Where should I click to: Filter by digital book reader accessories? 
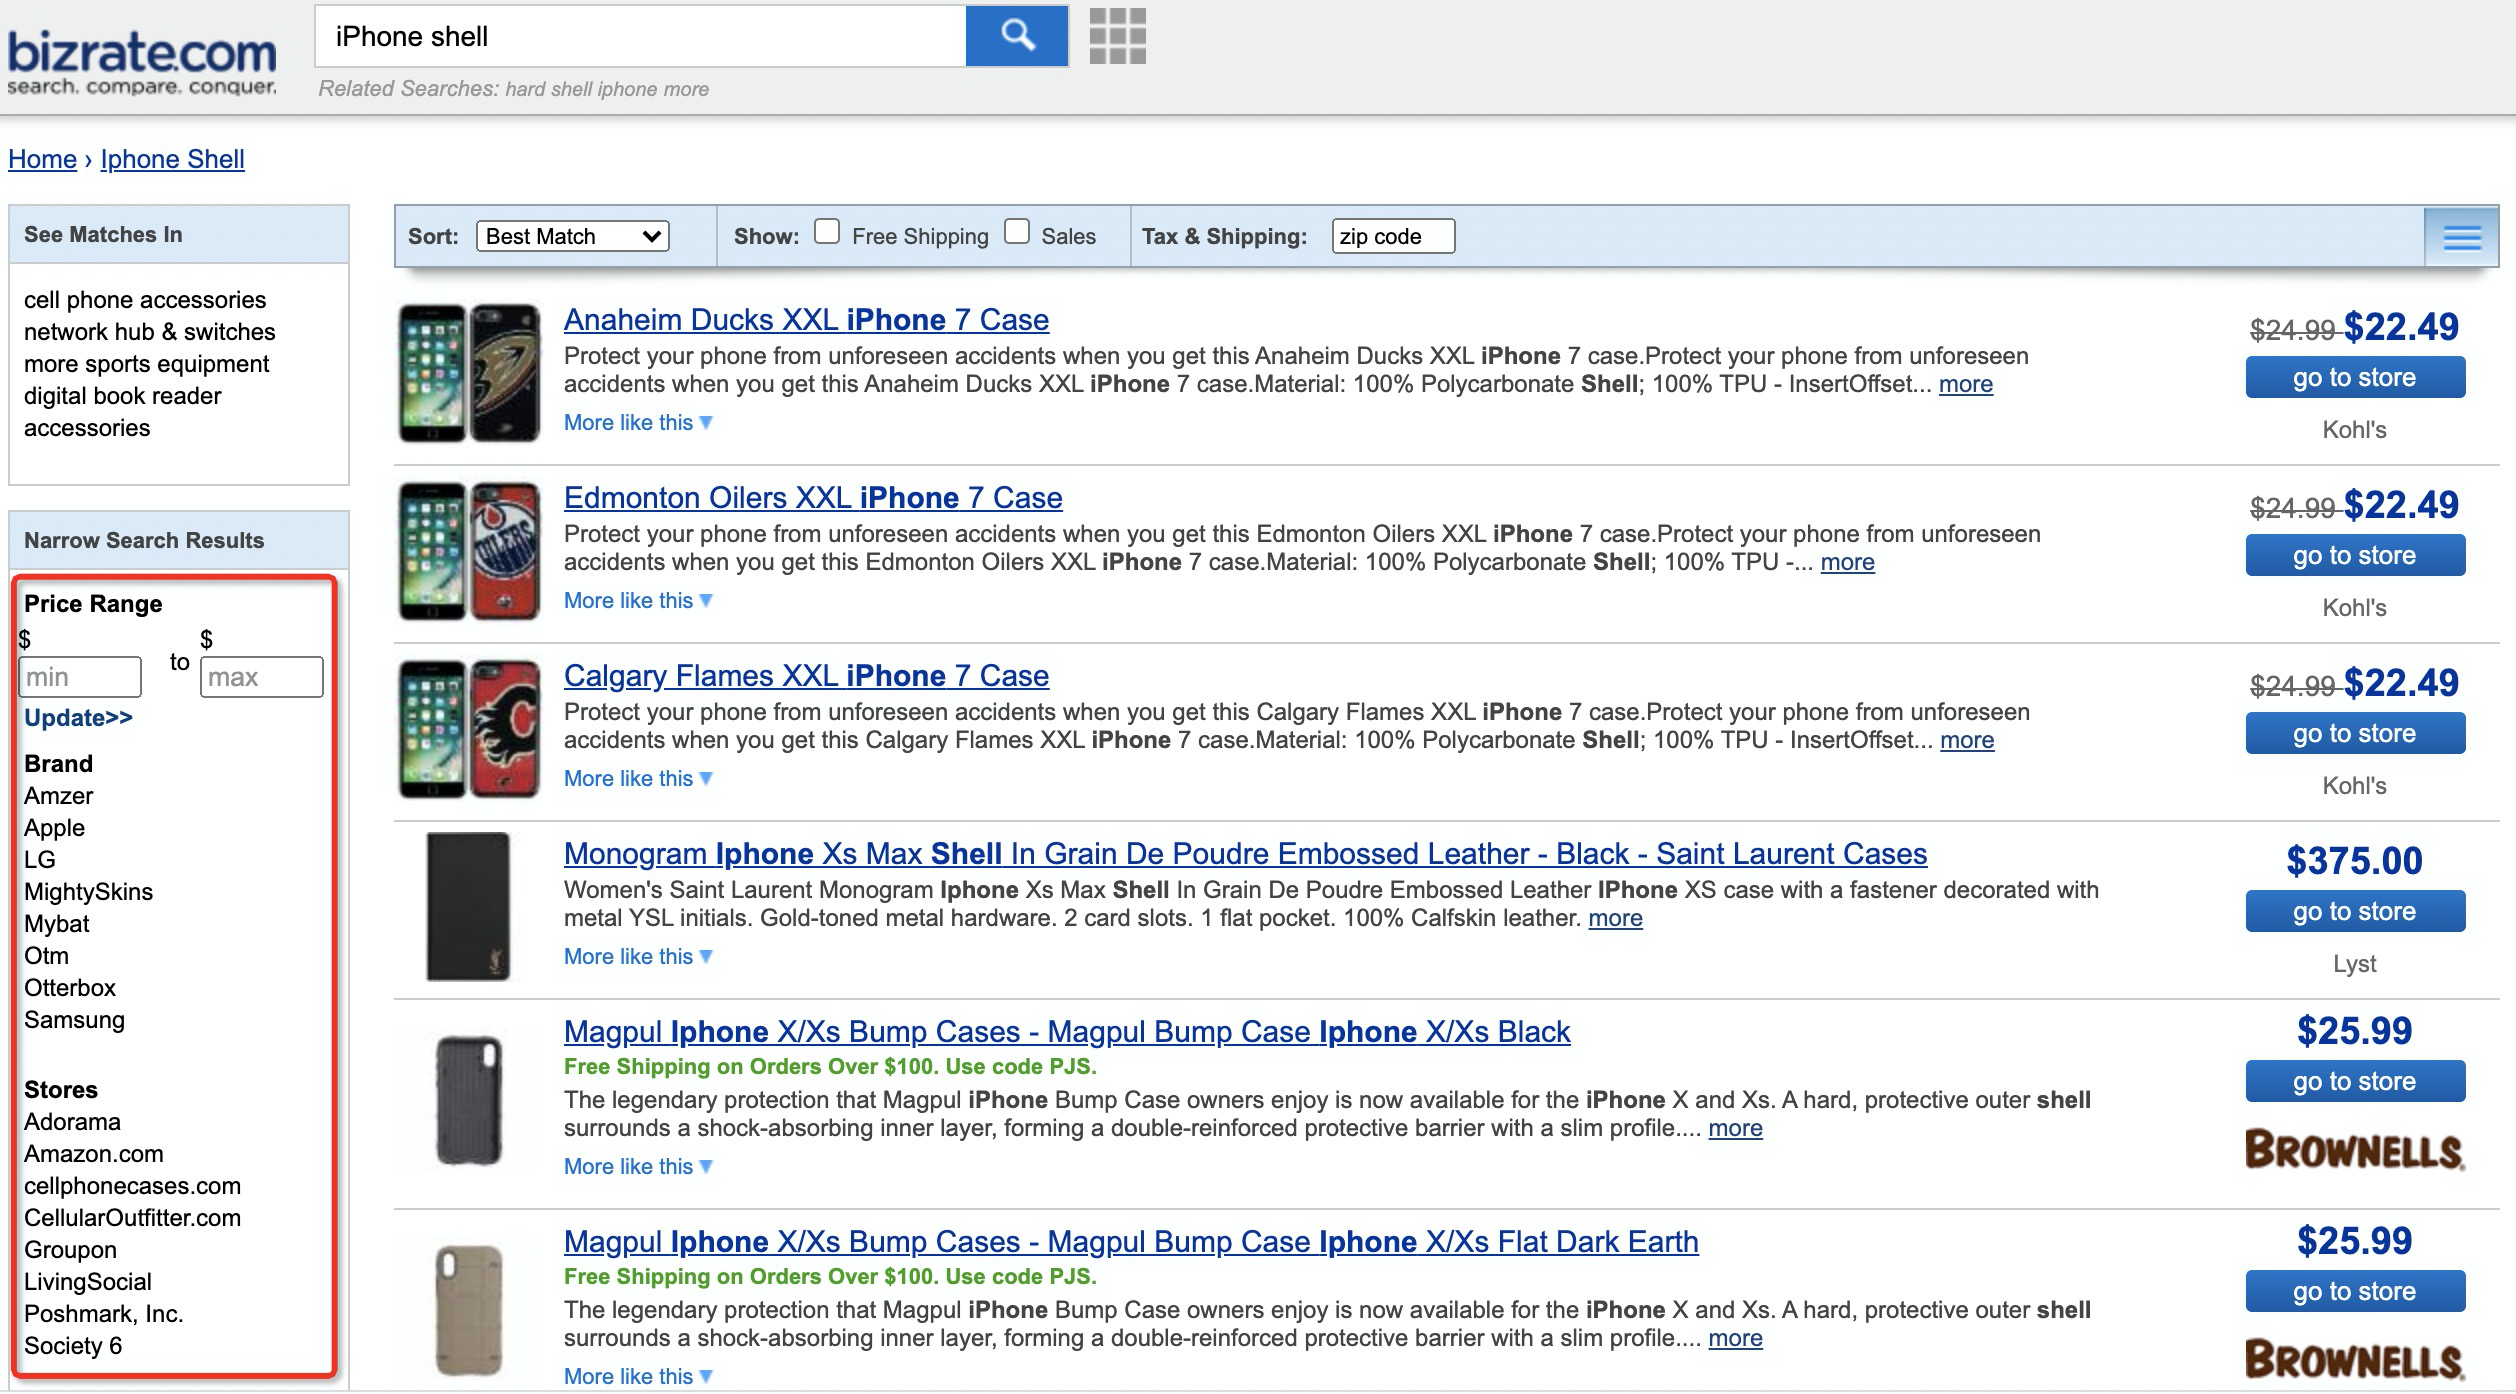123,412
